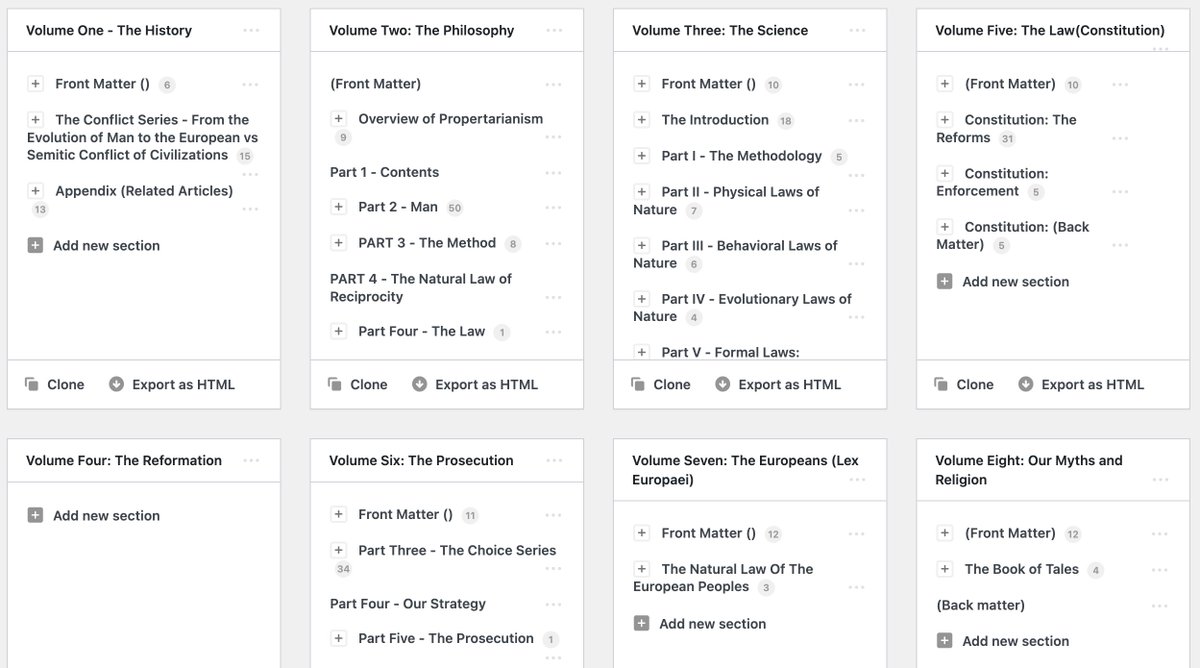Expand The Conflict Series section

point(35,120)
